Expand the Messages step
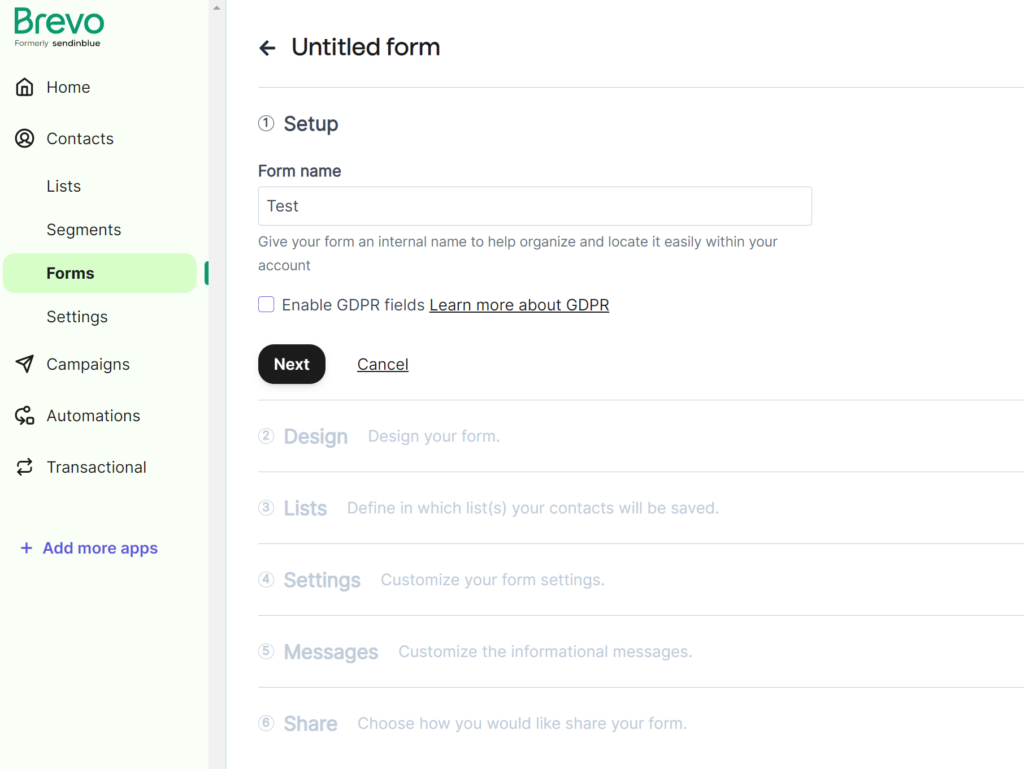The width and height of the screenshot is (1024, 769). tap(330, 652)
